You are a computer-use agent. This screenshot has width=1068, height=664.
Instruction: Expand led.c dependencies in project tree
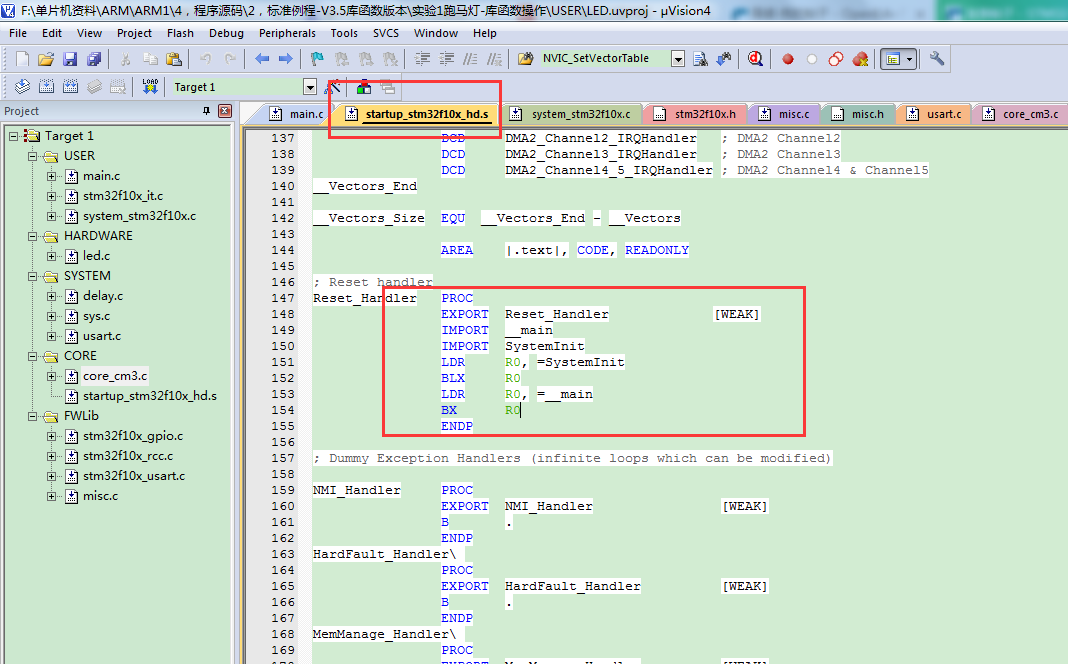(51, 256)
